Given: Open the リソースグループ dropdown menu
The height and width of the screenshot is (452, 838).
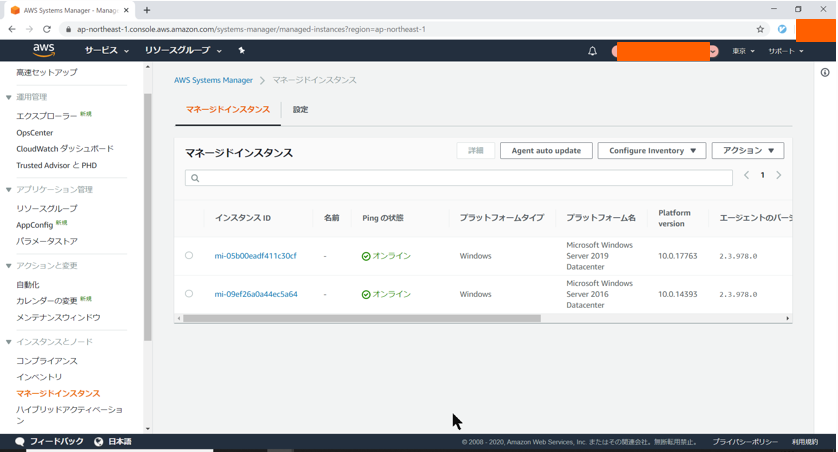Looking at the screenshot, I should coord(183,50).
